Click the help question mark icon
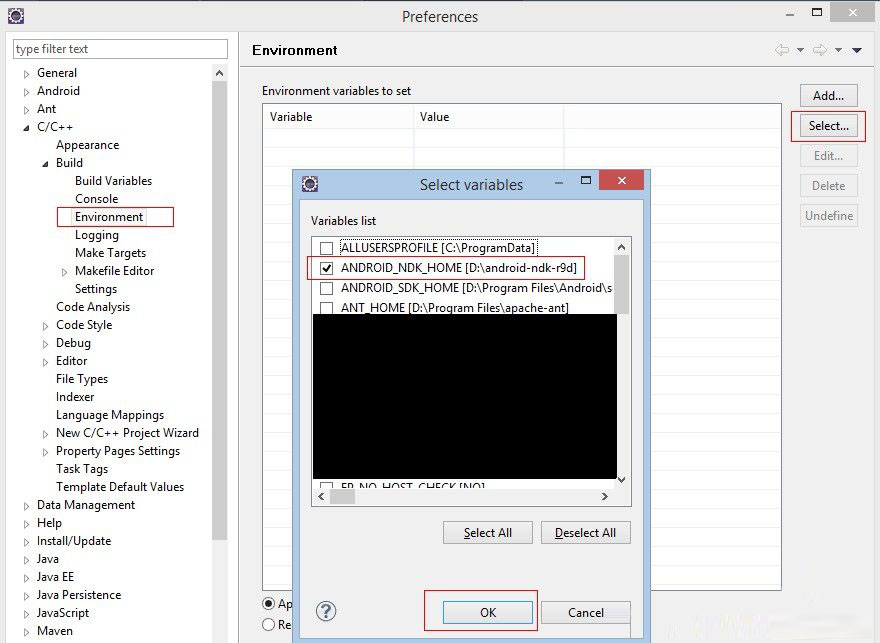Image resolution: width=880 pixels, height=643 pixels. pos(326,611)
